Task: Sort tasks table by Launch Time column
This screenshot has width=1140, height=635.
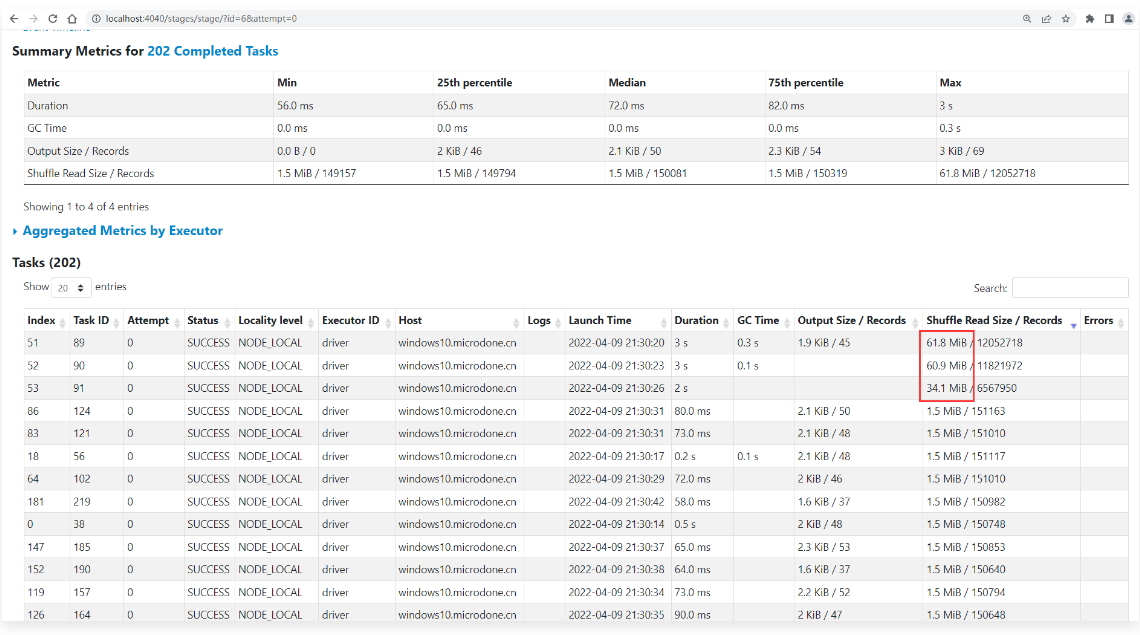Action: (617, 321)
